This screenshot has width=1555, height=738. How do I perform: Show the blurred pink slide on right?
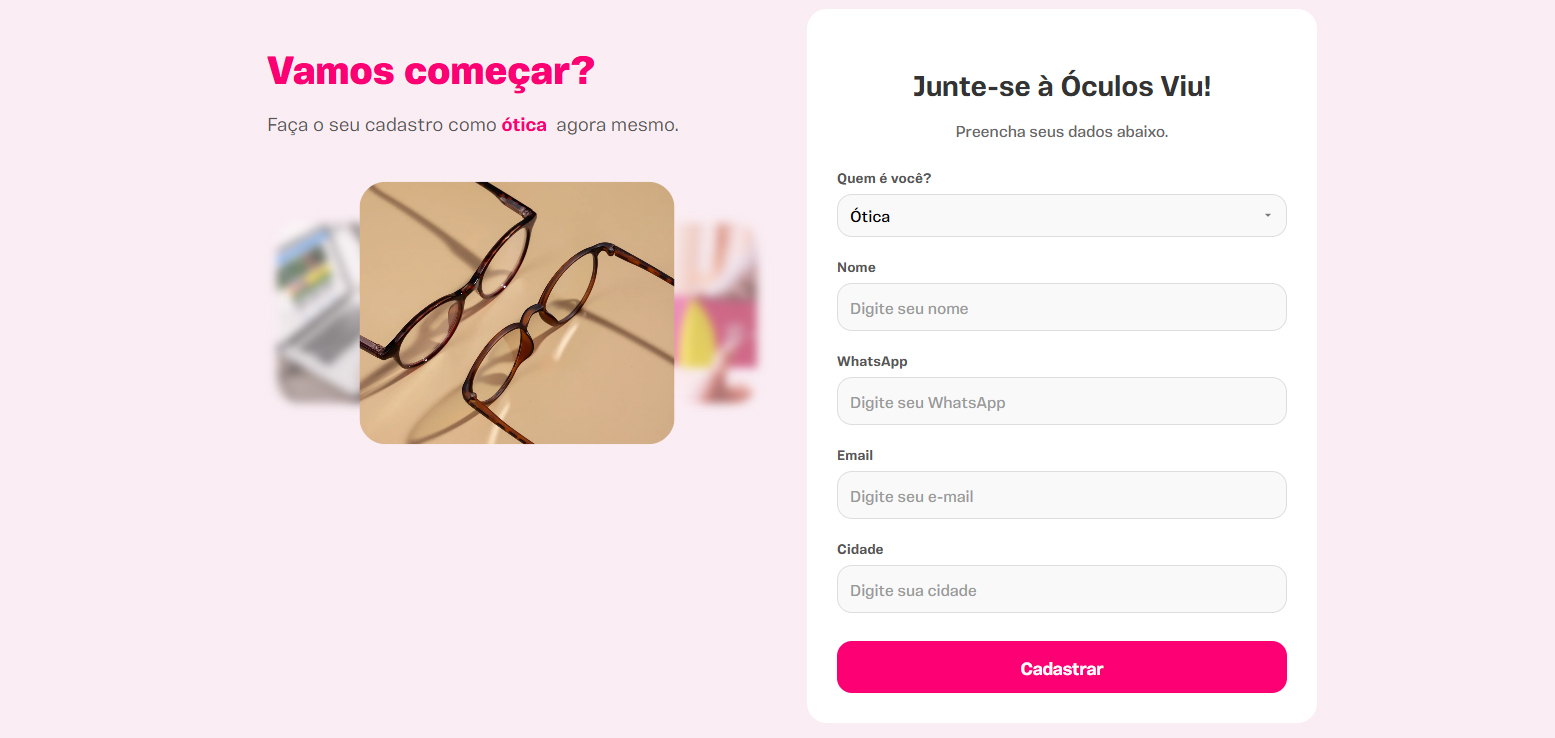717,313
